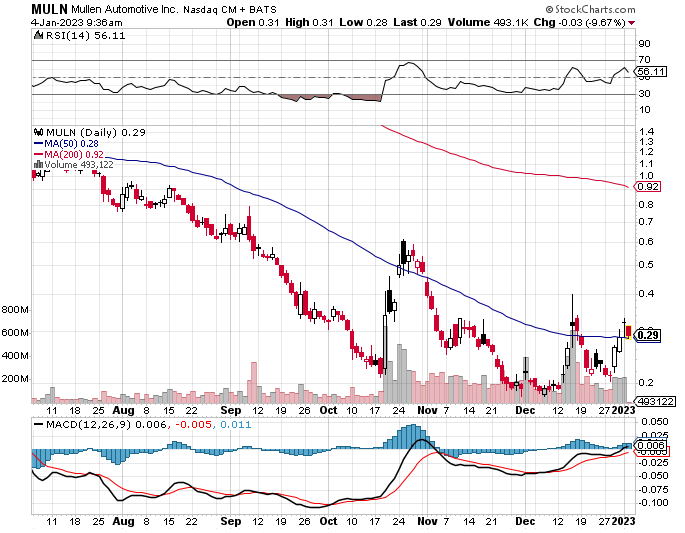Click the 0.92 MA(200) price tag
The width and height of the screenshot is (685, 533).
point(647,187)
